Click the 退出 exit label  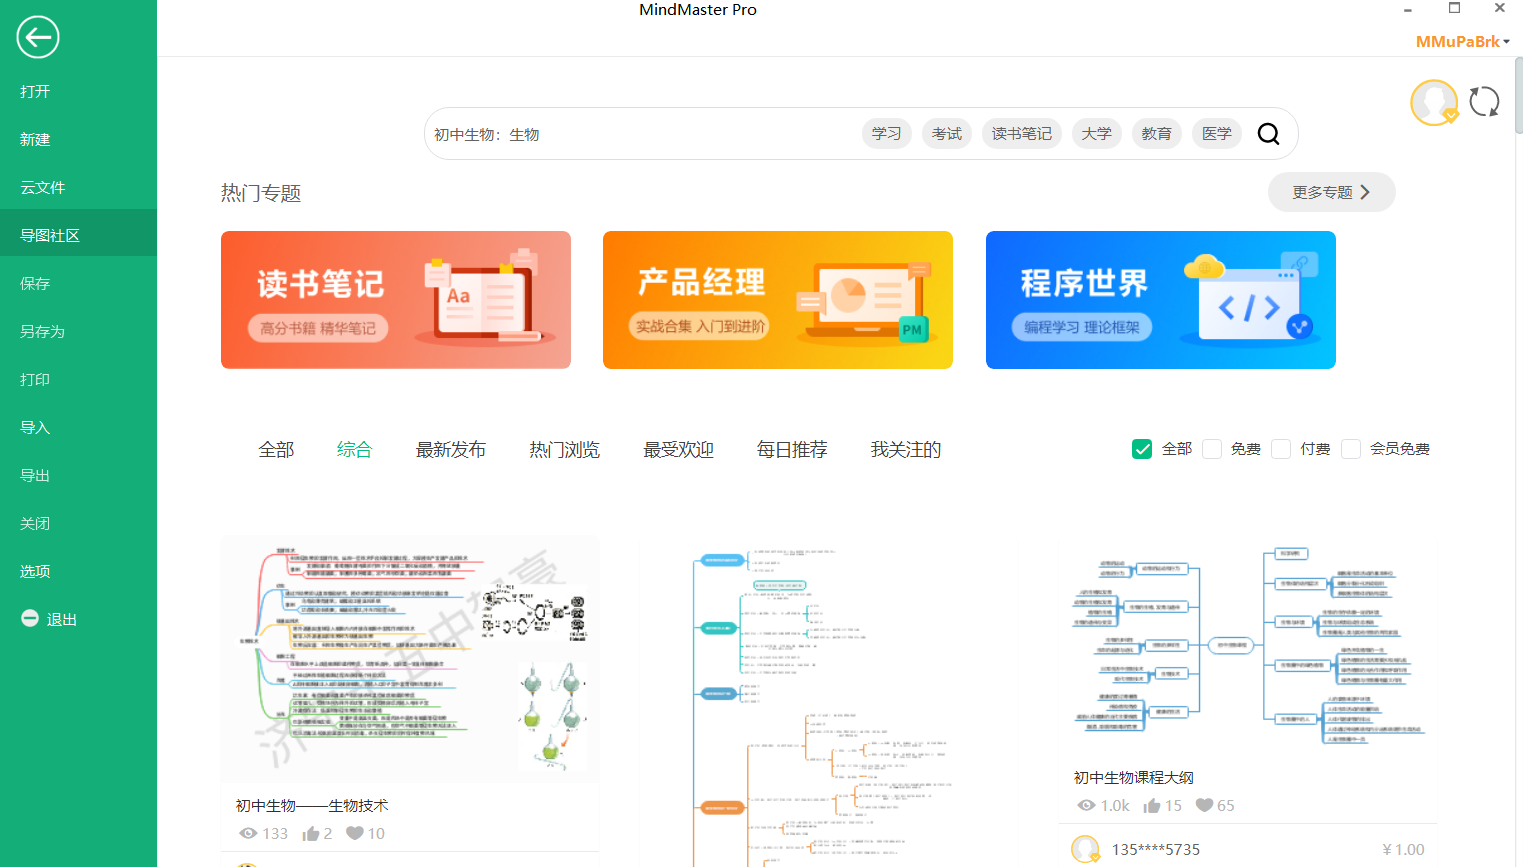click(62, 619)
